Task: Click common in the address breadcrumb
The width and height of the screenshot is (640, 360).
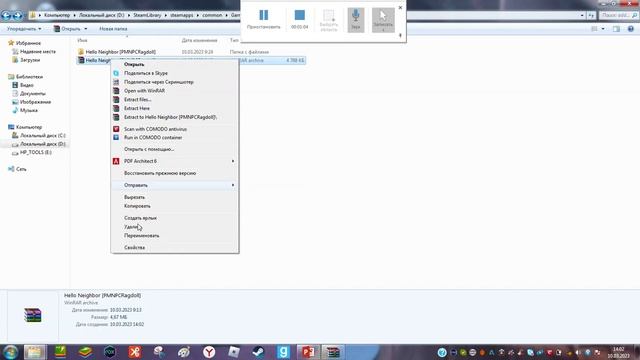Action: [x=212, y=15]
